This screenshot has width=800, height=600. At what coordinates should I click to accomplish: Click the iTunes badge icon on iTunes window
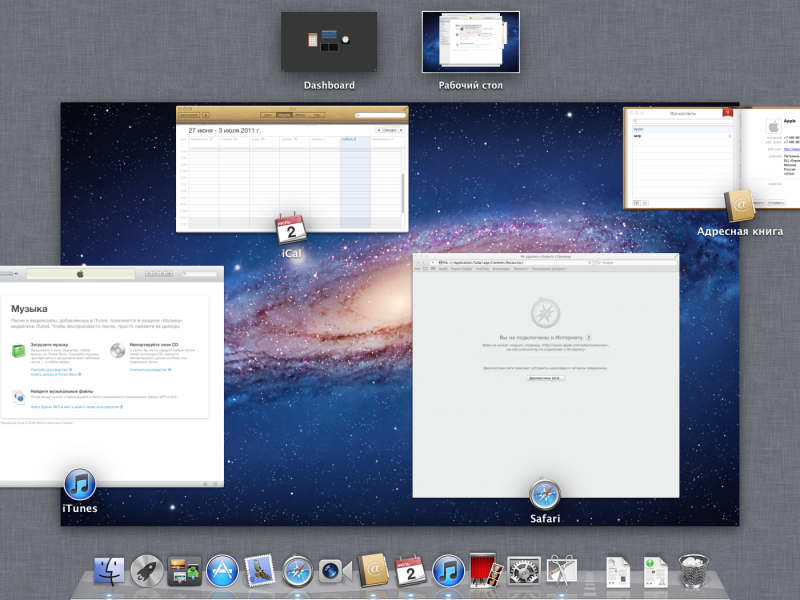pyautogui.click(x=80, y=484)
